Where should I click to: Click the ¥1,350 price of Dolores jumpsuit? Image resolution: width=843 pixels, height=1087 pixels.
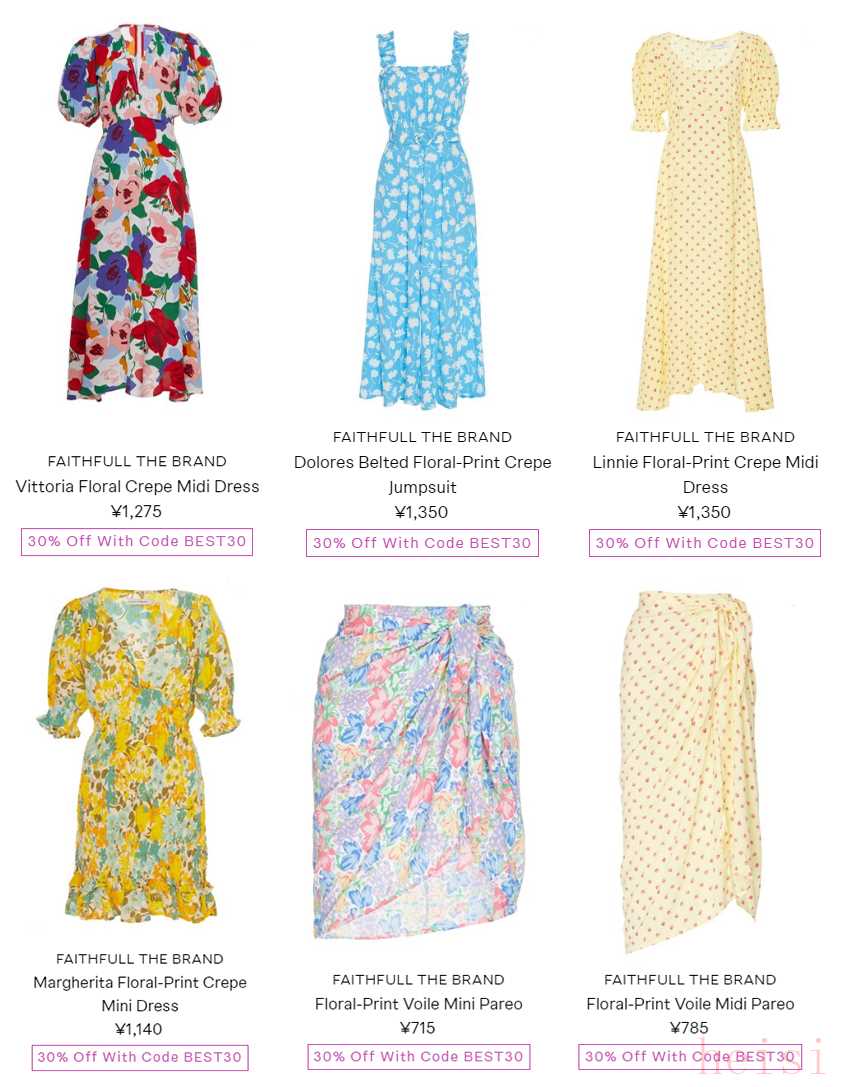coord(422,512)
